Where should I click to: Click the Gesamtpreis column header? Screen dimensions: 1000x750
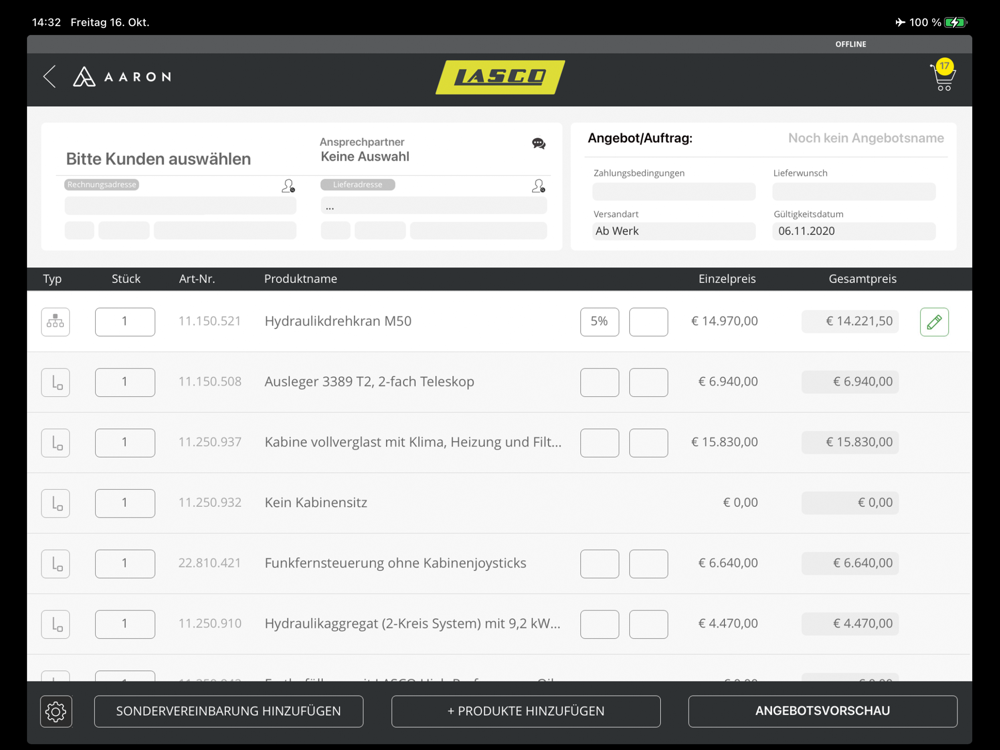[x=862, y=279]
